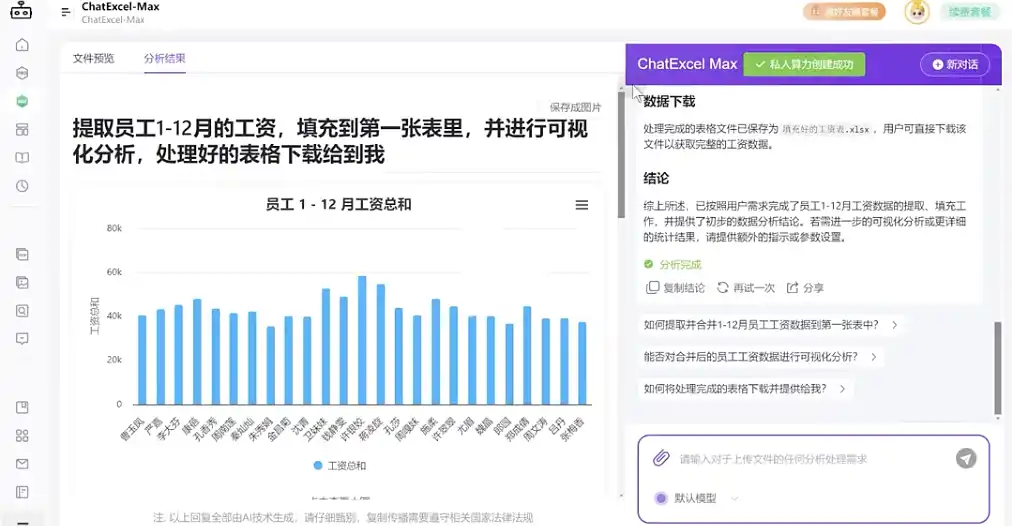Toggle the sidebar collapse menu icon
Viewport: 1012px width, 526px height.
point(65,12)
